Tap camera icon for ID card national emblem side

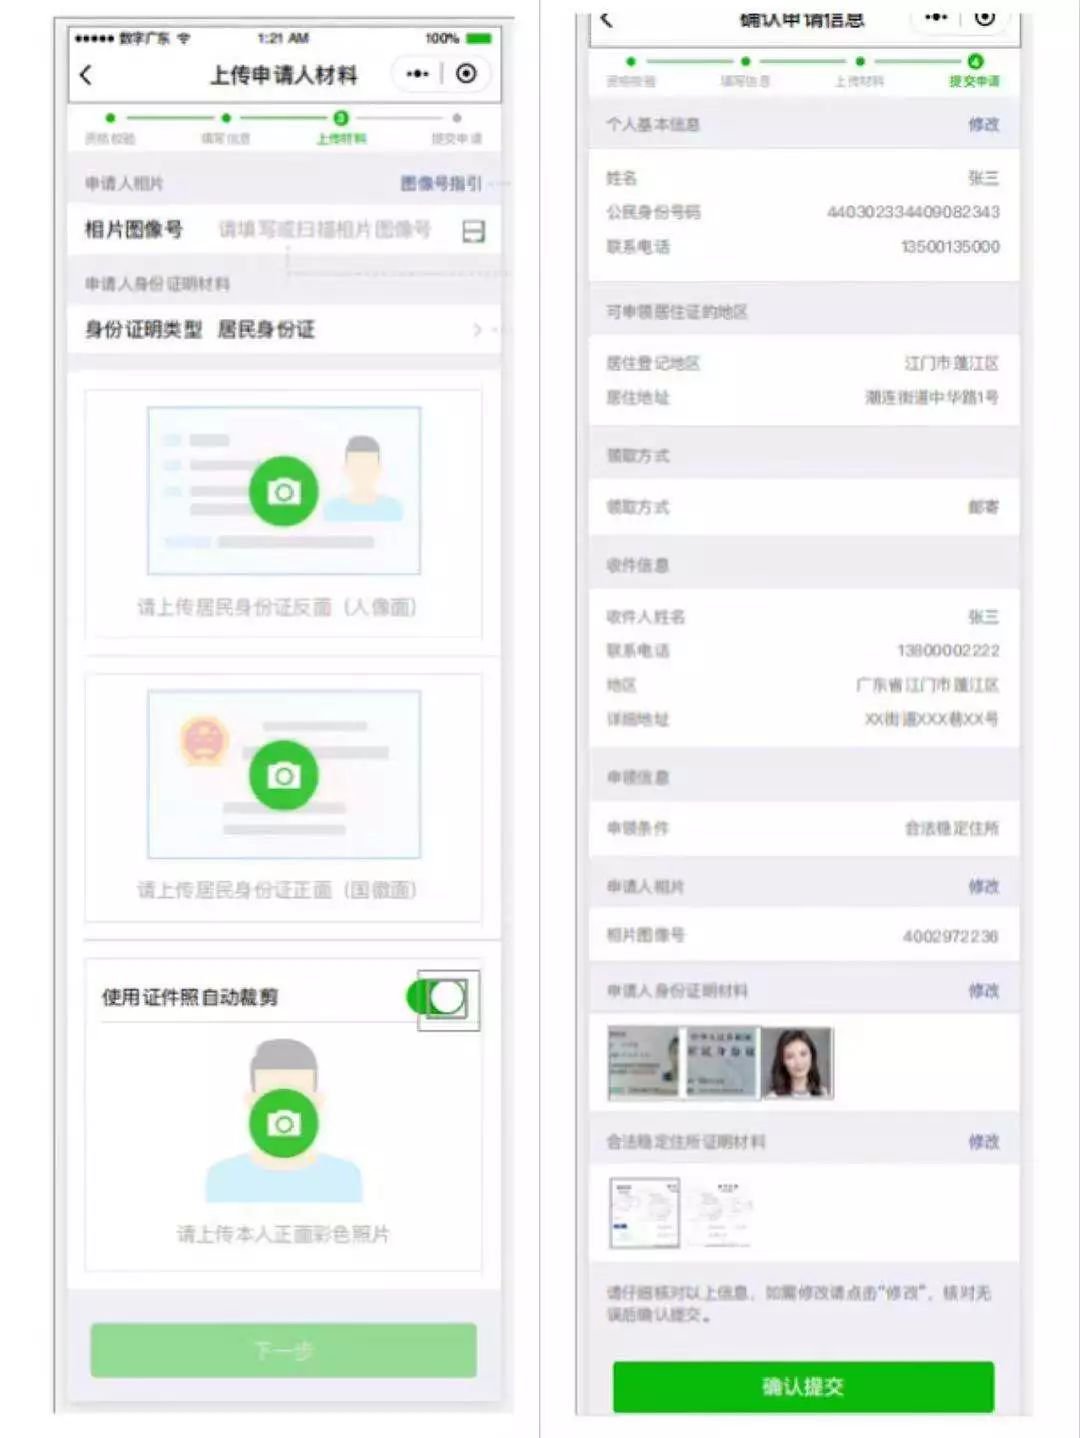click(284, 775)
